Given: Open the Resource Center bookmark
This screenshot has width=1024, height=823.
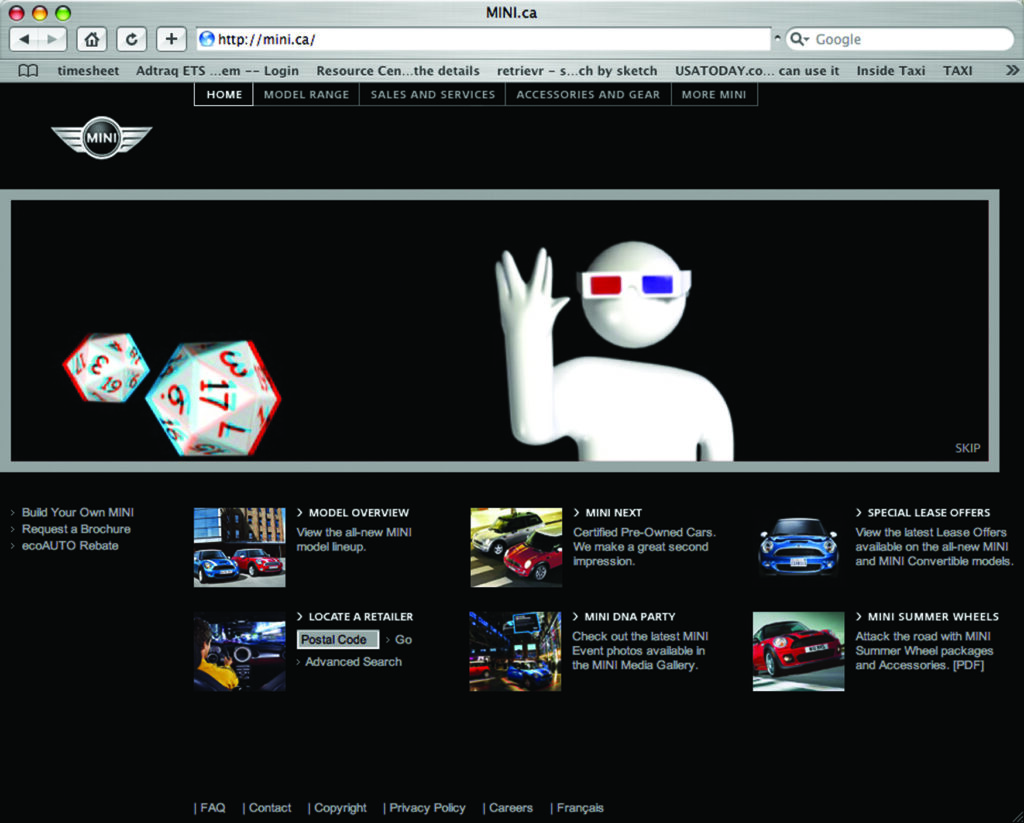Looking at the screenshot, I should click(398, 71).
